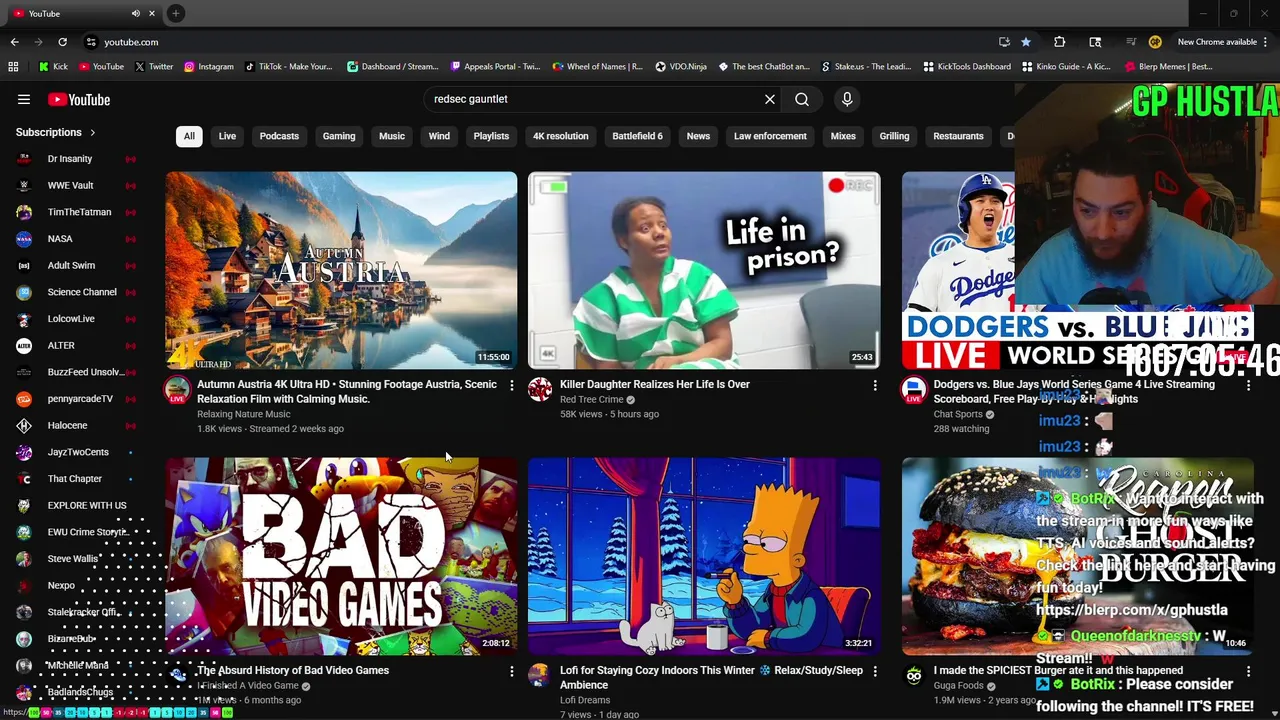Expand the Subscriptions section chevron
The width and height of the screenshot is (1280, 720).
click(93, 132)
